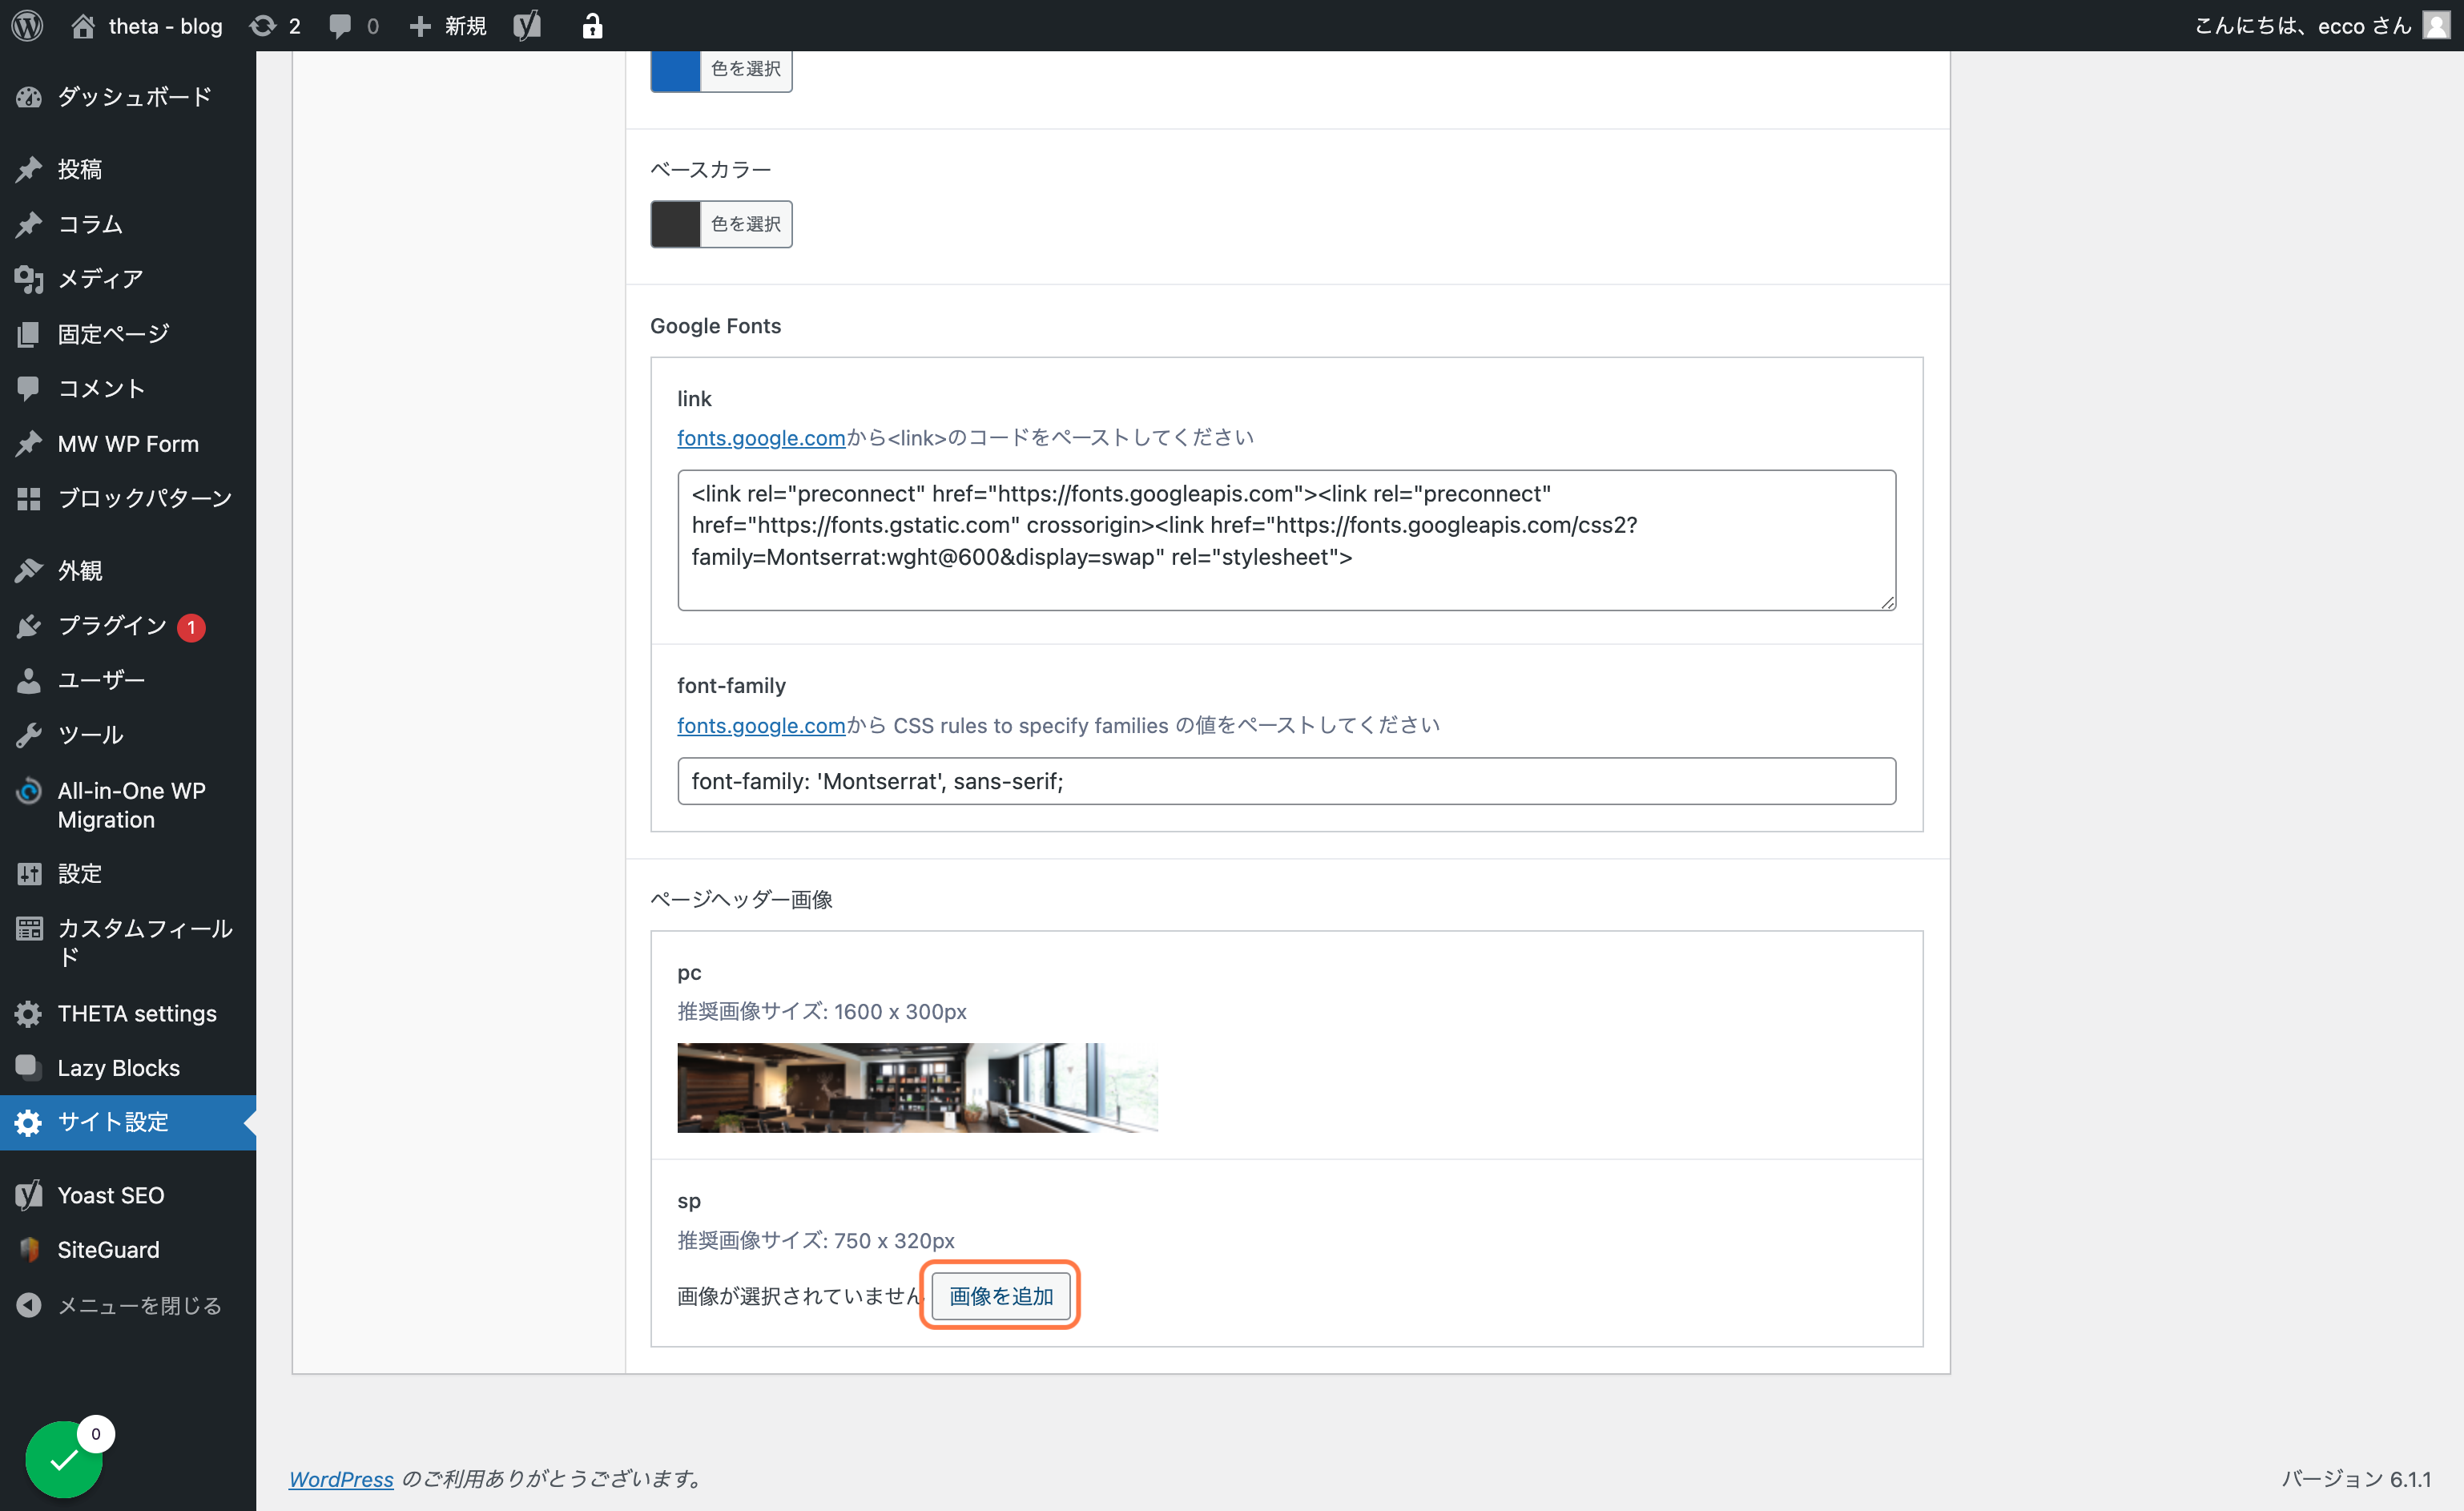Click the font-family text input field
Image resolution: width=2464 pixels, height=1511 pixels.
(1286, 781)
